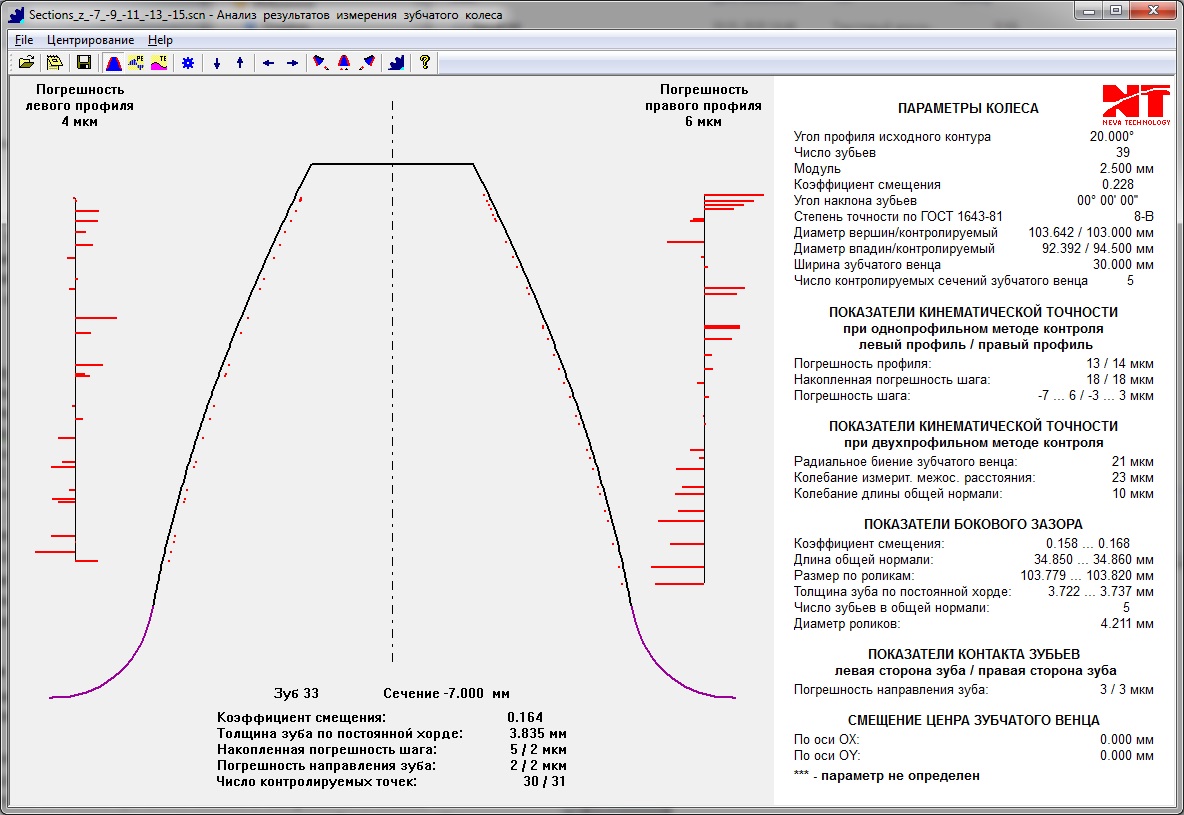Click the blue down arrow icon
This screenshot has width=1184, height=815.
point(217,63)
